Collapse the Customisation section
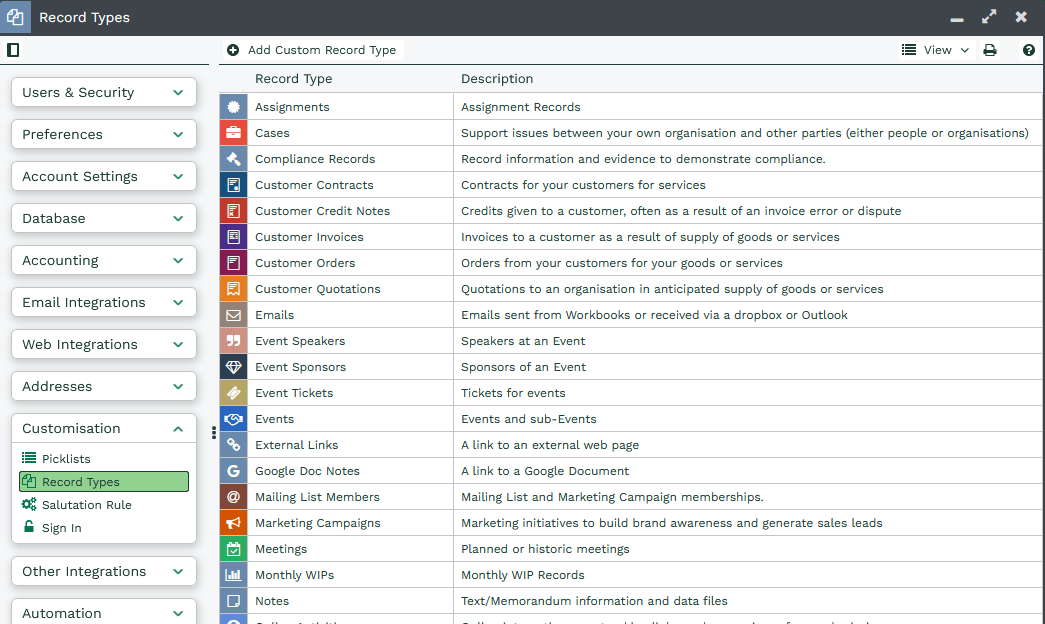The height and width of the screenshot is (624, 1045). (x=104, y=428)
